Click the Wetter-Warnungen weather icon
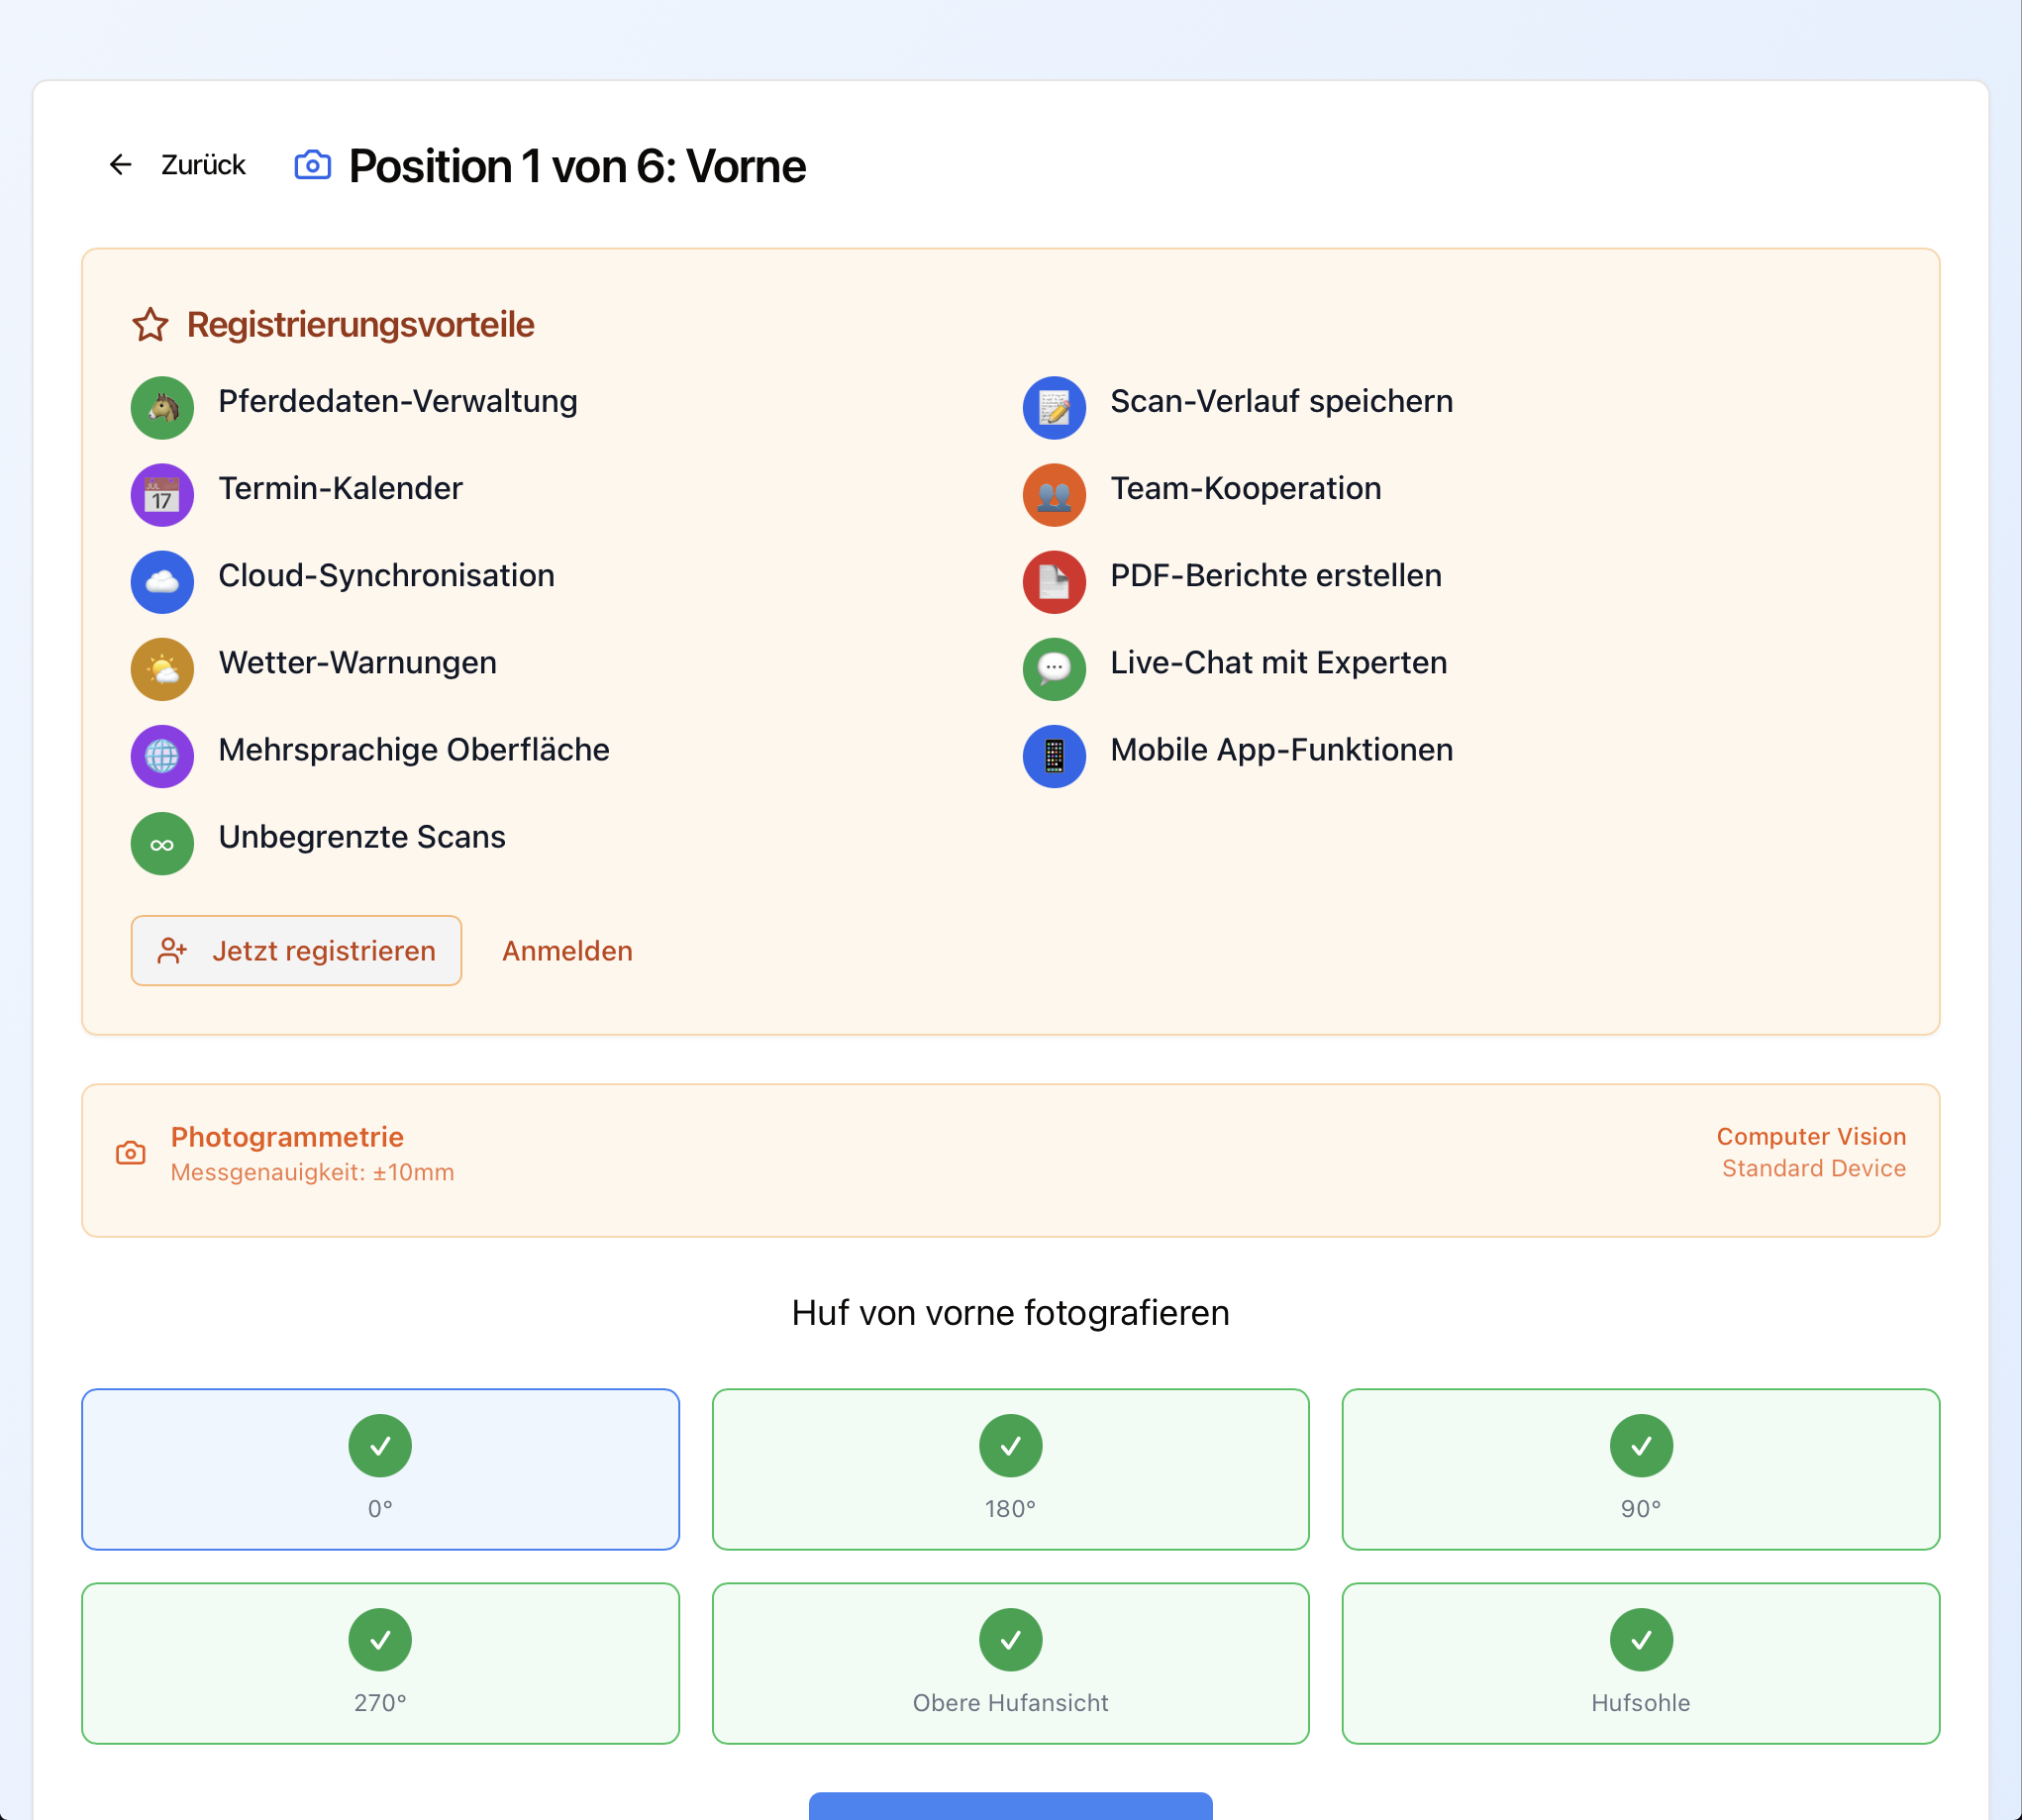The width and height of the screenshot is (2022, 1820). point(162,669)
